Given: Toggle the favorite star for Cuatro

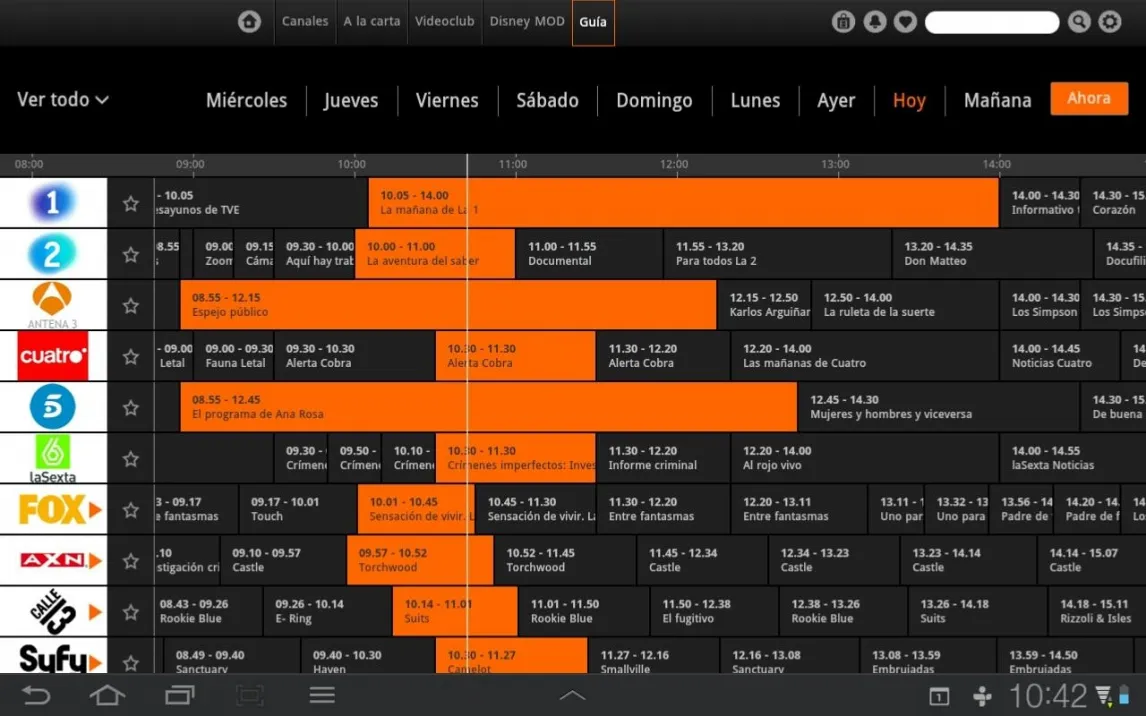Looking at the screenshot, I should tap(131, 357).
